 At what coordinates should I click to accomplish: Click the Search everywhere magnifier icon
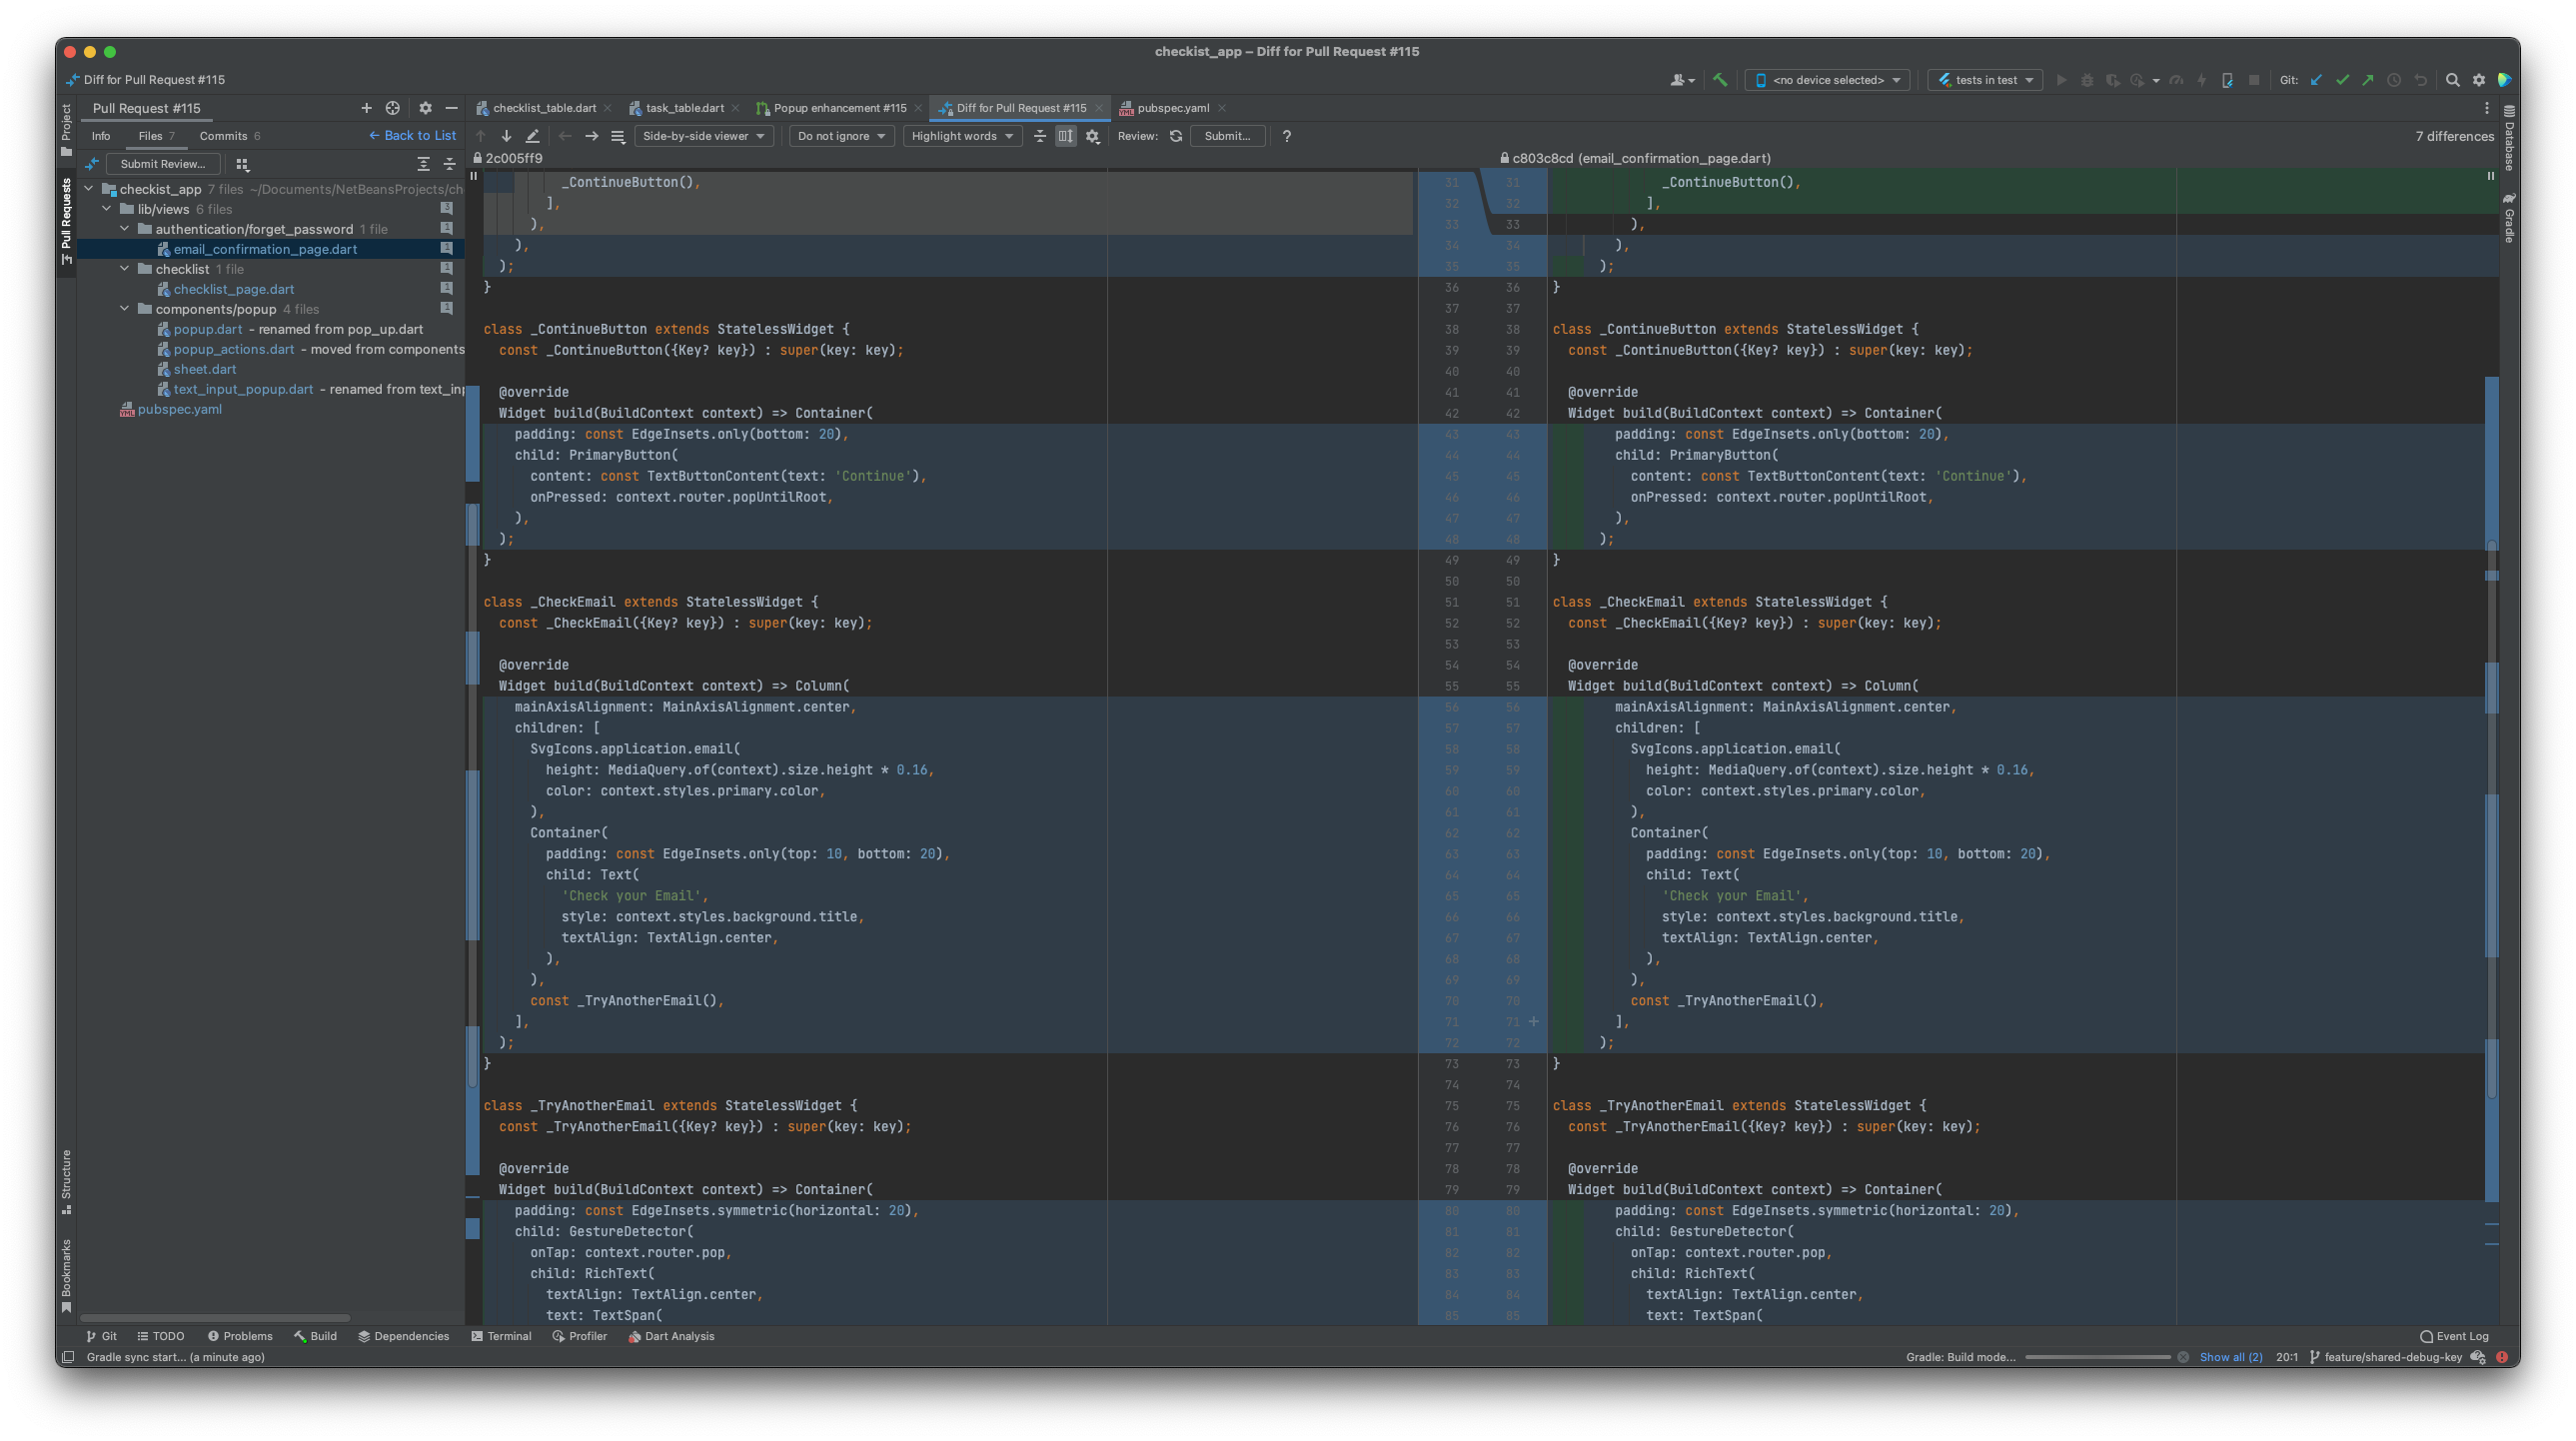pyautogui.click(x=2455, y=81)
